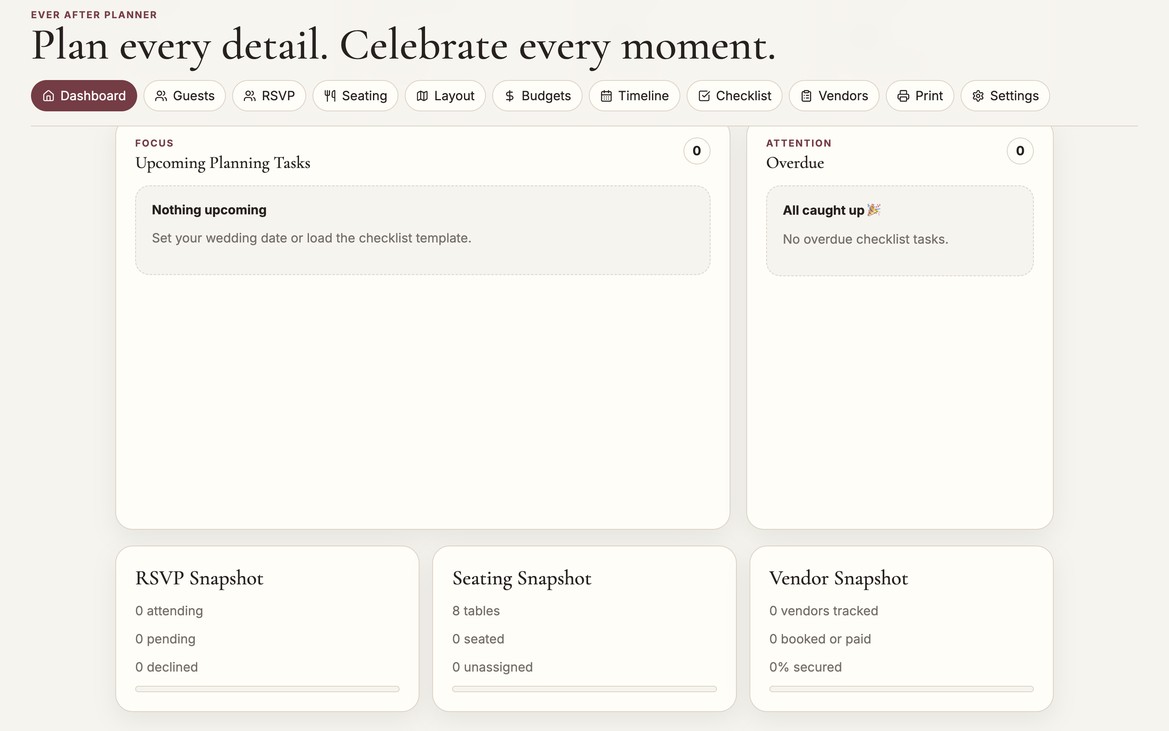Click the '0 booked or paid' line
Screen dimensions: 1169x731
[x=820, y=639]
